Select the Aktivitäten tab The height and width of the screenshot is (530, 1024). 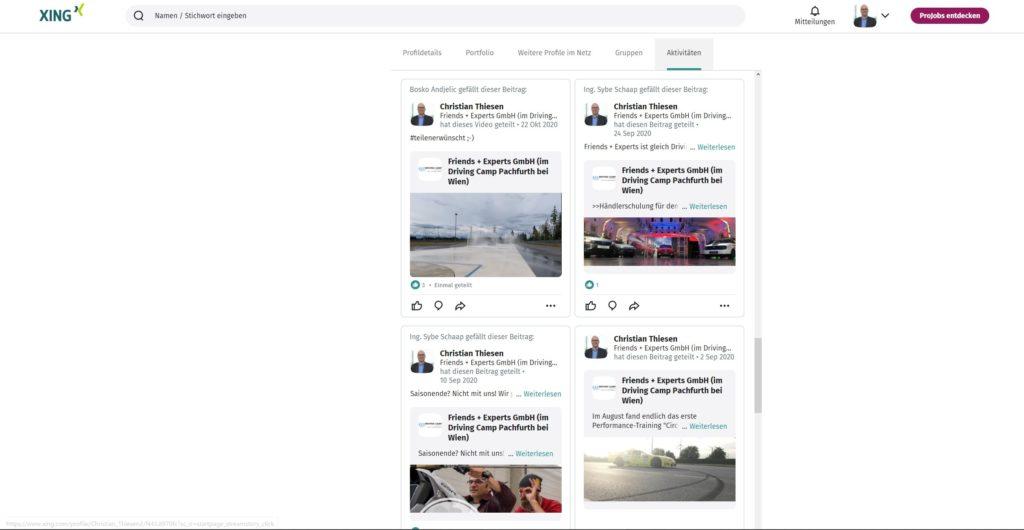(684, 53)
